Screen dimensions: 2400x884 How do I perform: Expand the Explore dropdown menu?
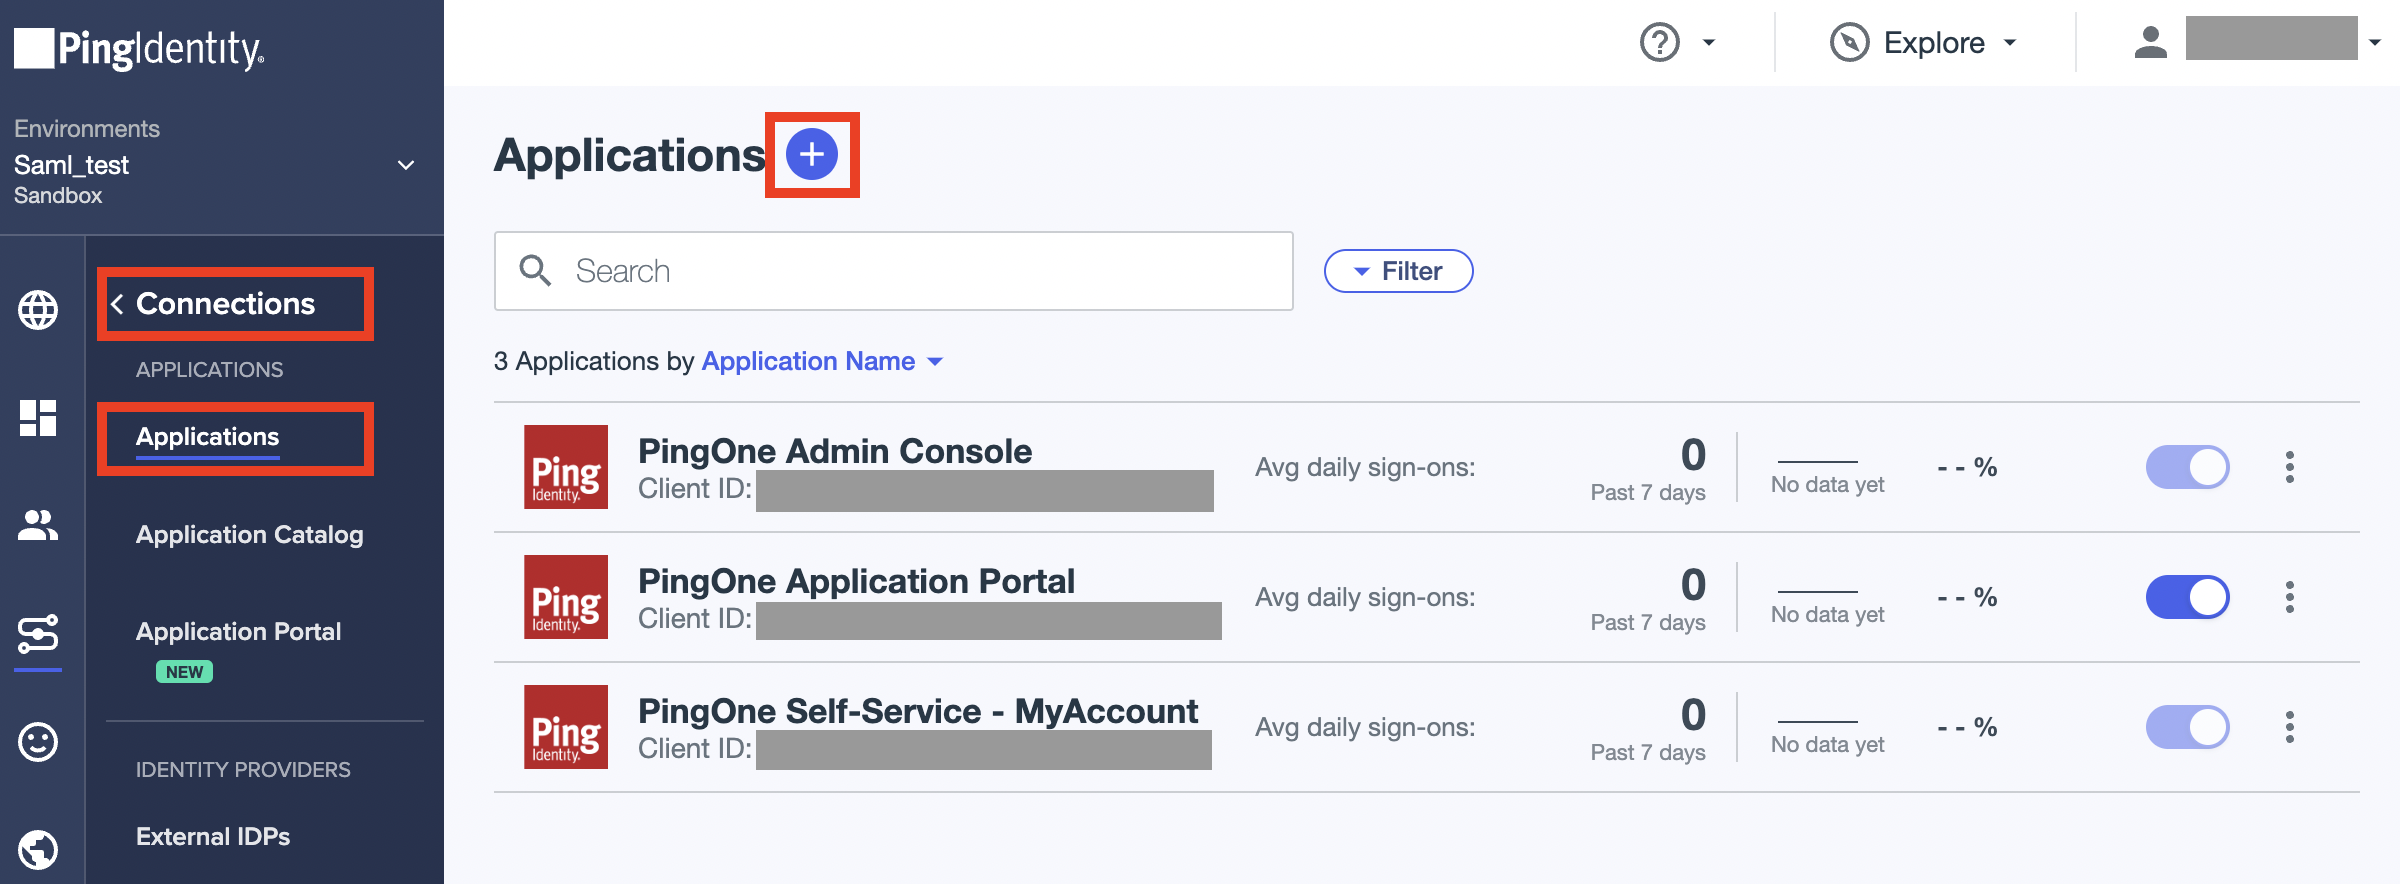[x=2010, y=43]
